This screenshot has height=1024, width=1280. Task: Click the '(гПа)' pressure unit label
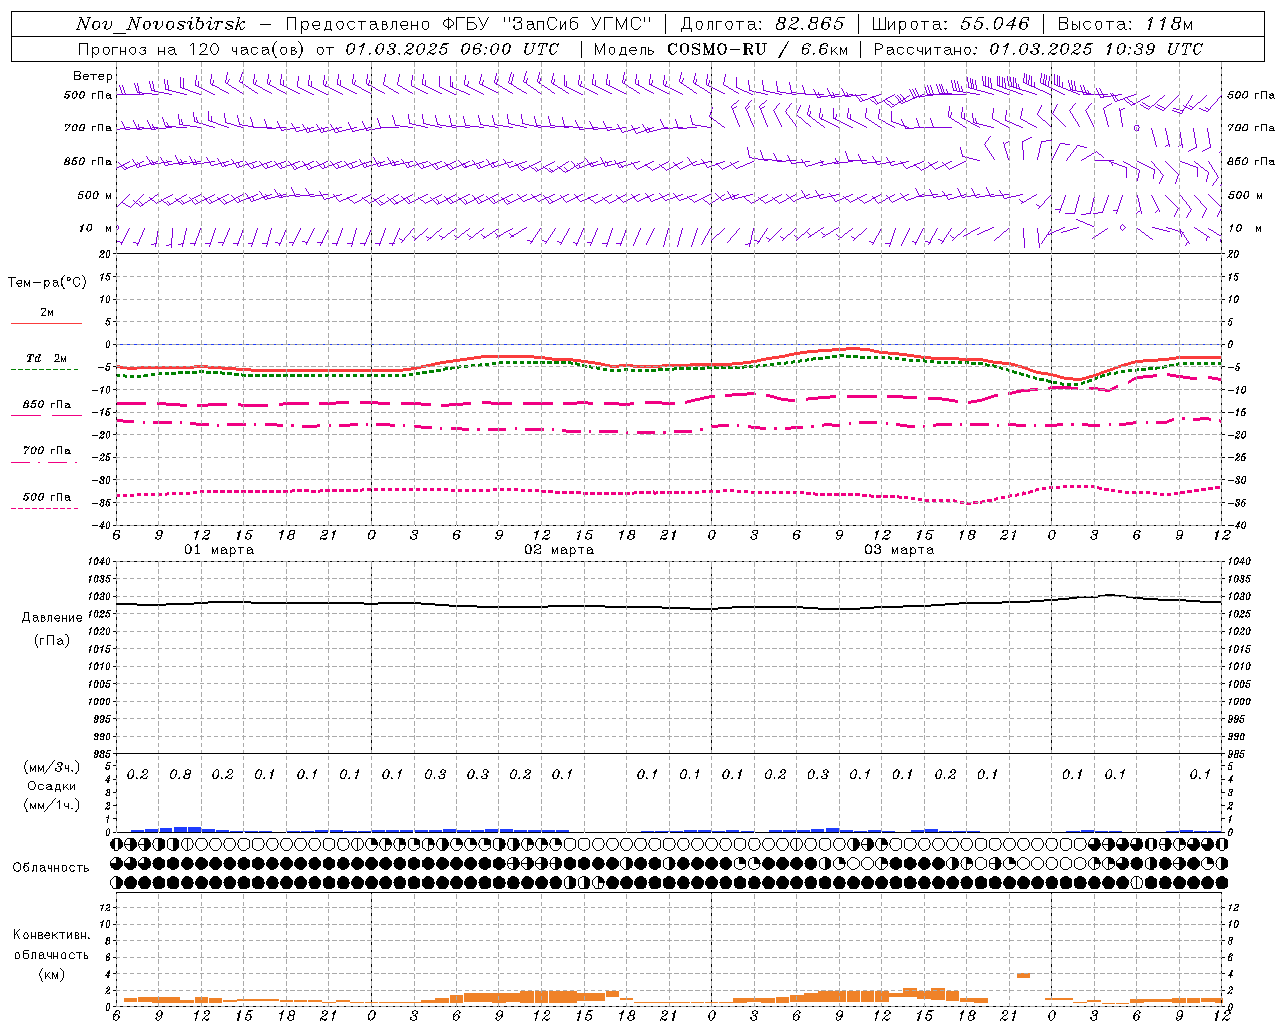click(x=51, y=640)
